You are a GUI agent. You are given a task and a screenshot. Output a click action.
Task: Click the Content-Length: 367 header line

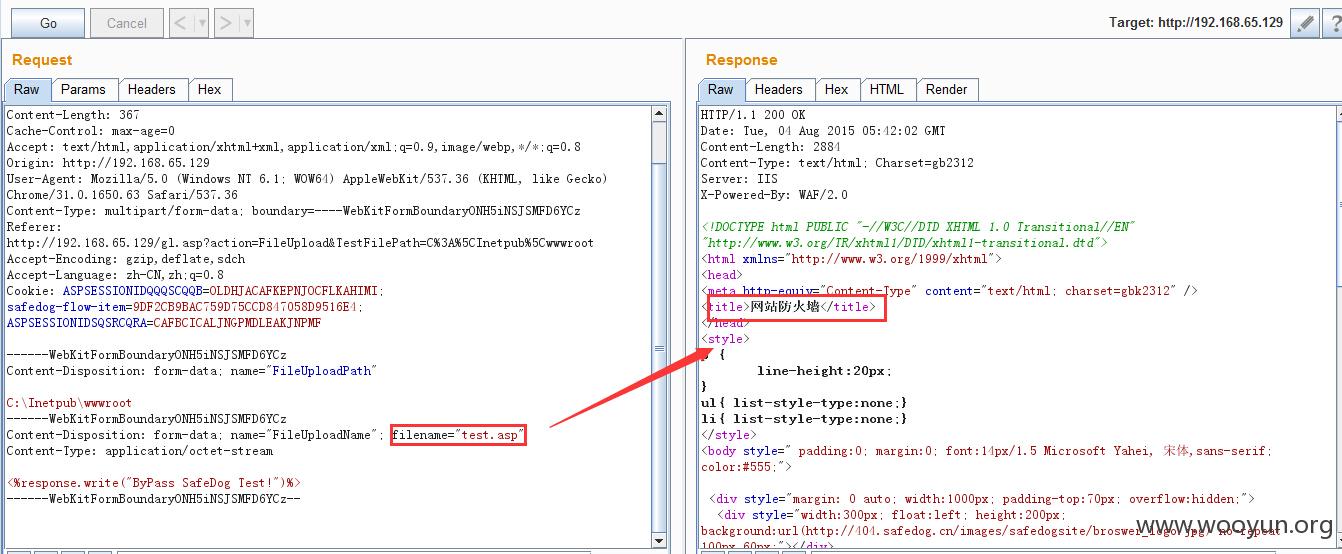tap(73, 115)
